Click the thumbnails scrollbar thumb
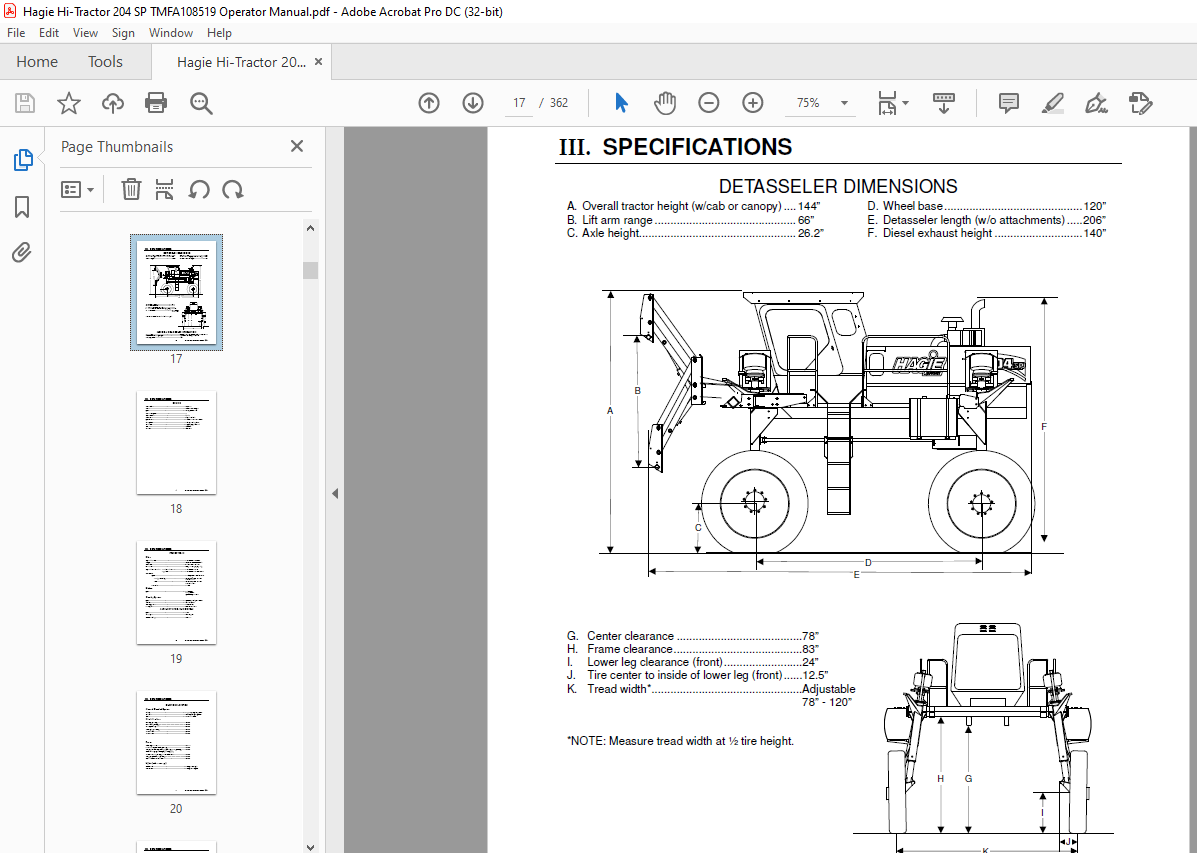 click(x=310, y=270)
